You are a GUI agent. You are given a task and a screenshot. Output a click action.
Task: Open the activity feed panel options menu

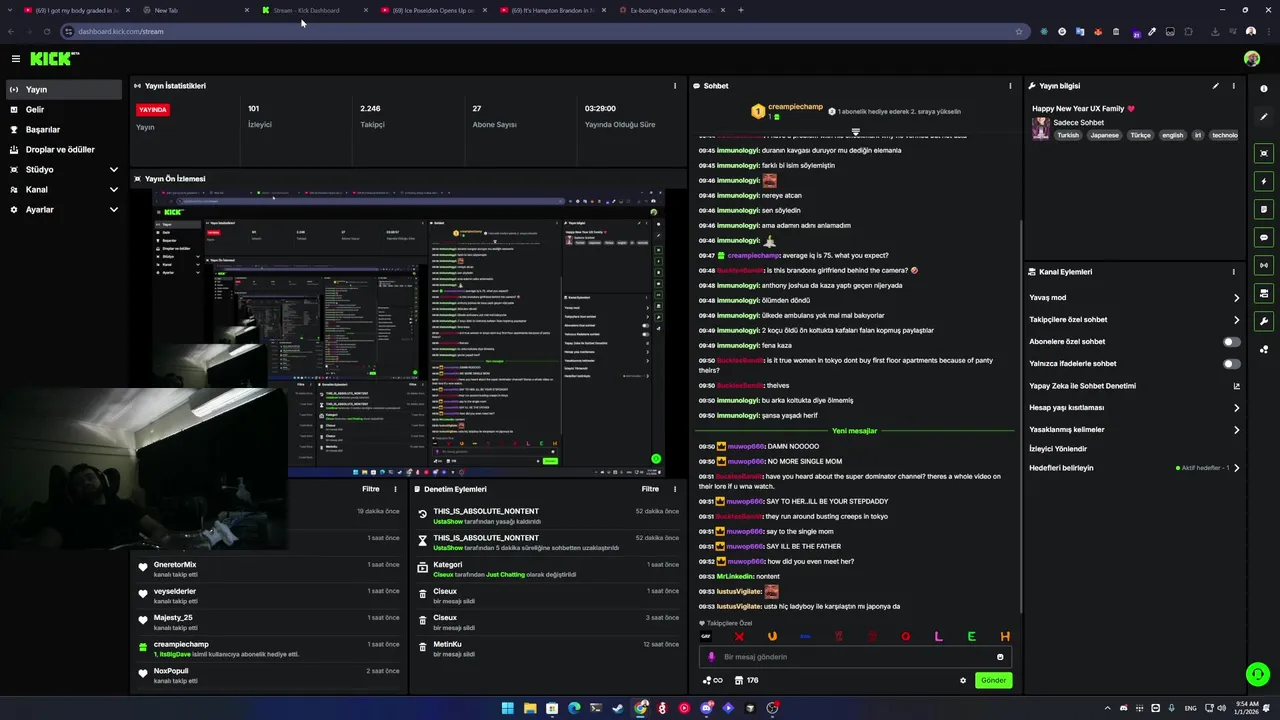pos(395,489)
